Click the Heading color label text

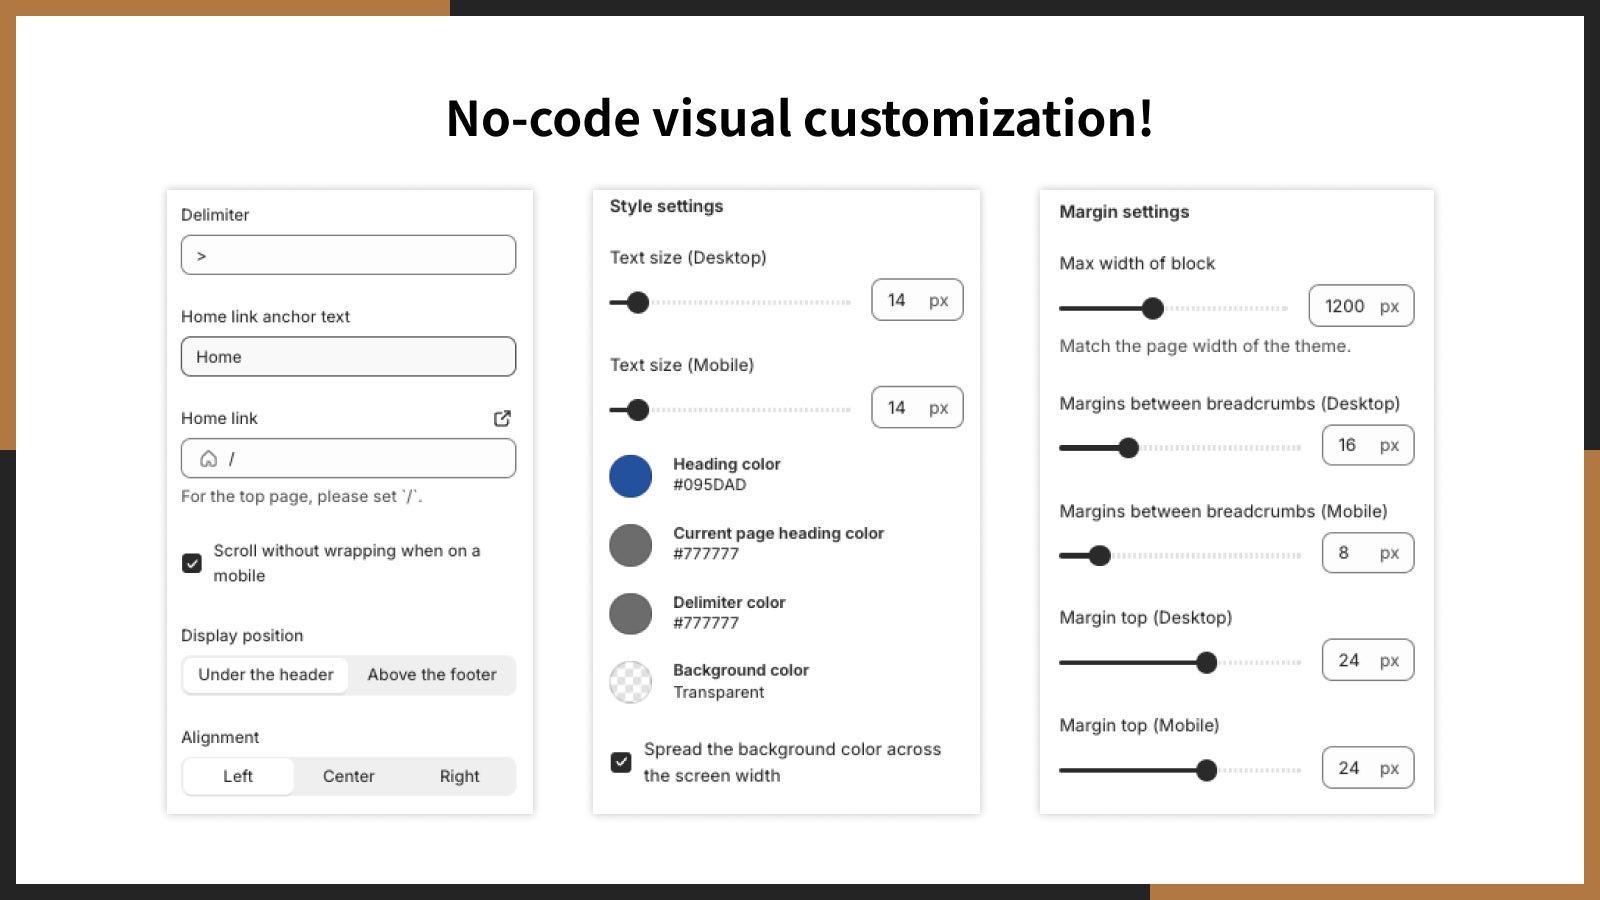727,464
